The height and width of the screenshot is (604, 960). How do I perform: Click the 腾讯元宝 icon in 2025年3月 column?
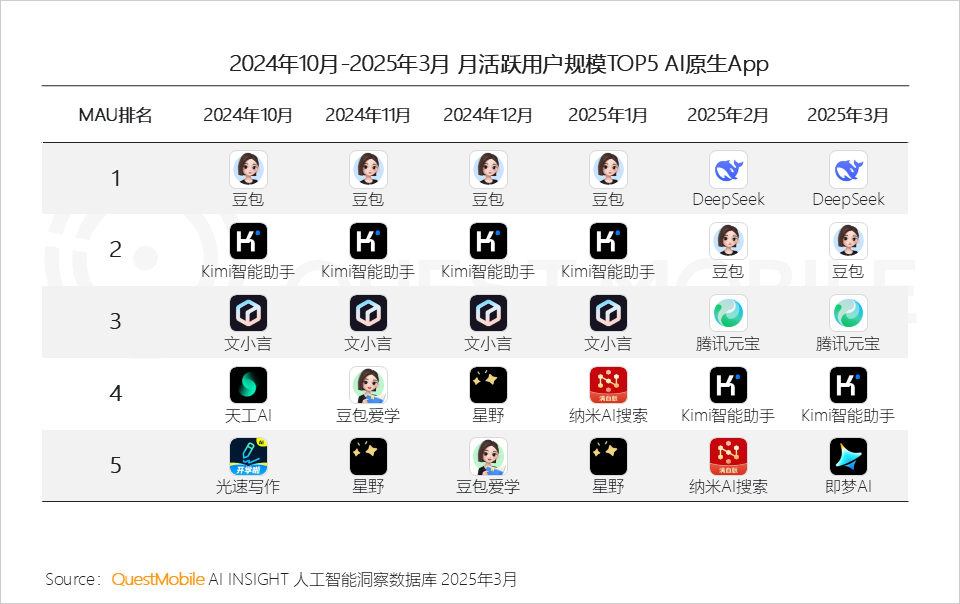pos(848,312)
